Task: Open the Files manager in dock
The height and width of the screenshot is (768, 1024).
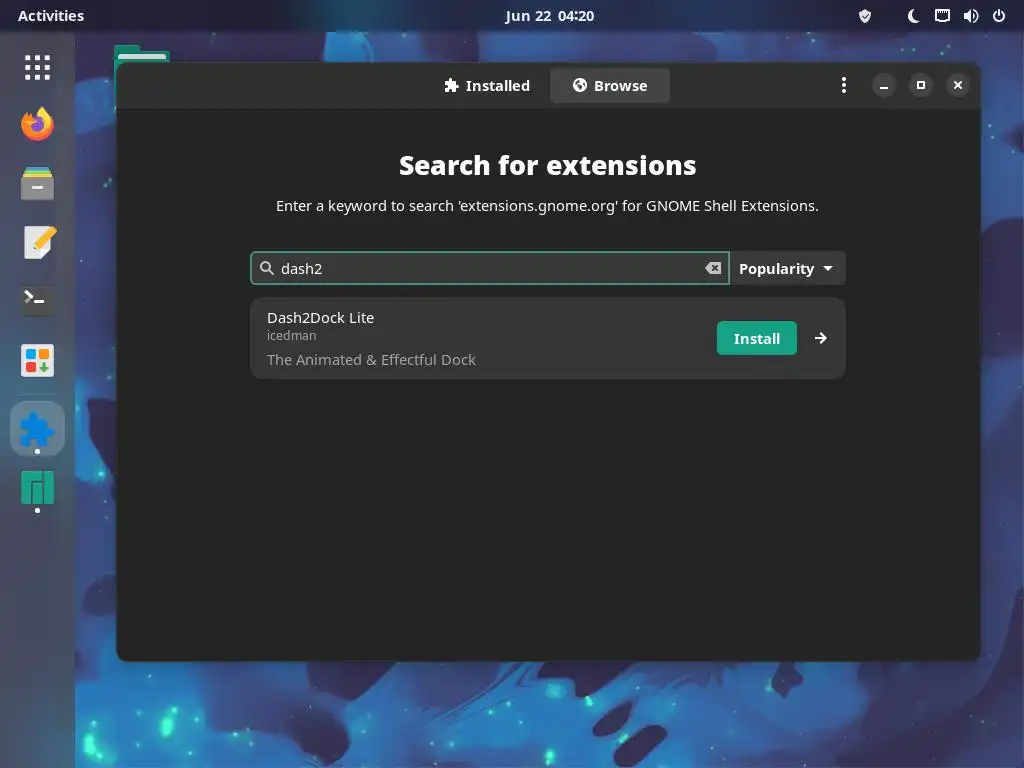Action: [x=37, y=184]
